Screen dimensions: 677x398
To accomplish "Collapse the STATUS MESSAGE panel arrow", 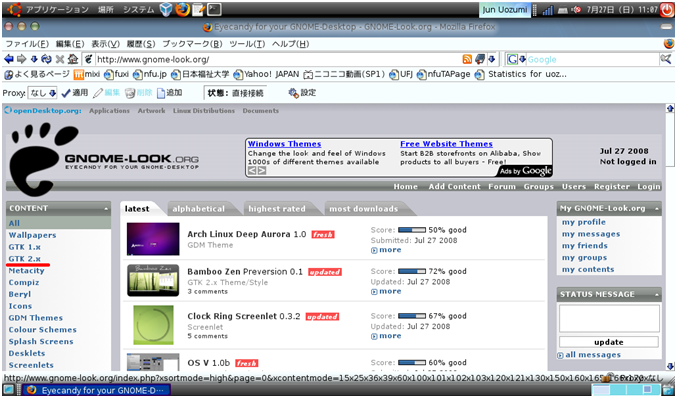I will point(657,295).
